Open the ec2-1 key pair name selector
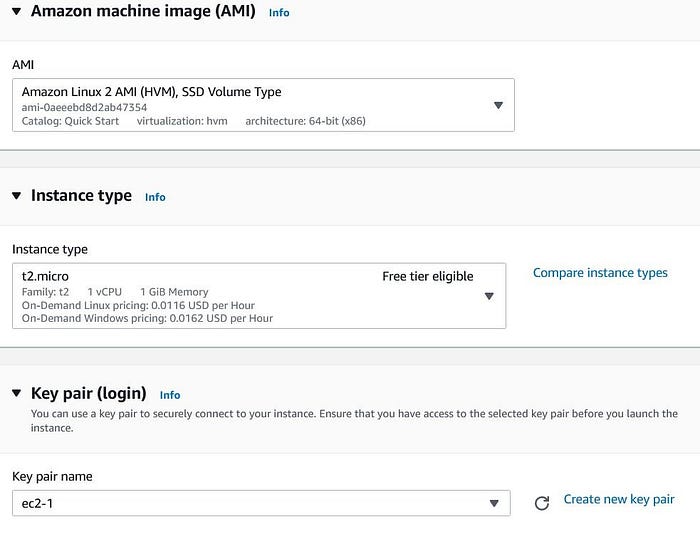 click(x=250, y=503)
